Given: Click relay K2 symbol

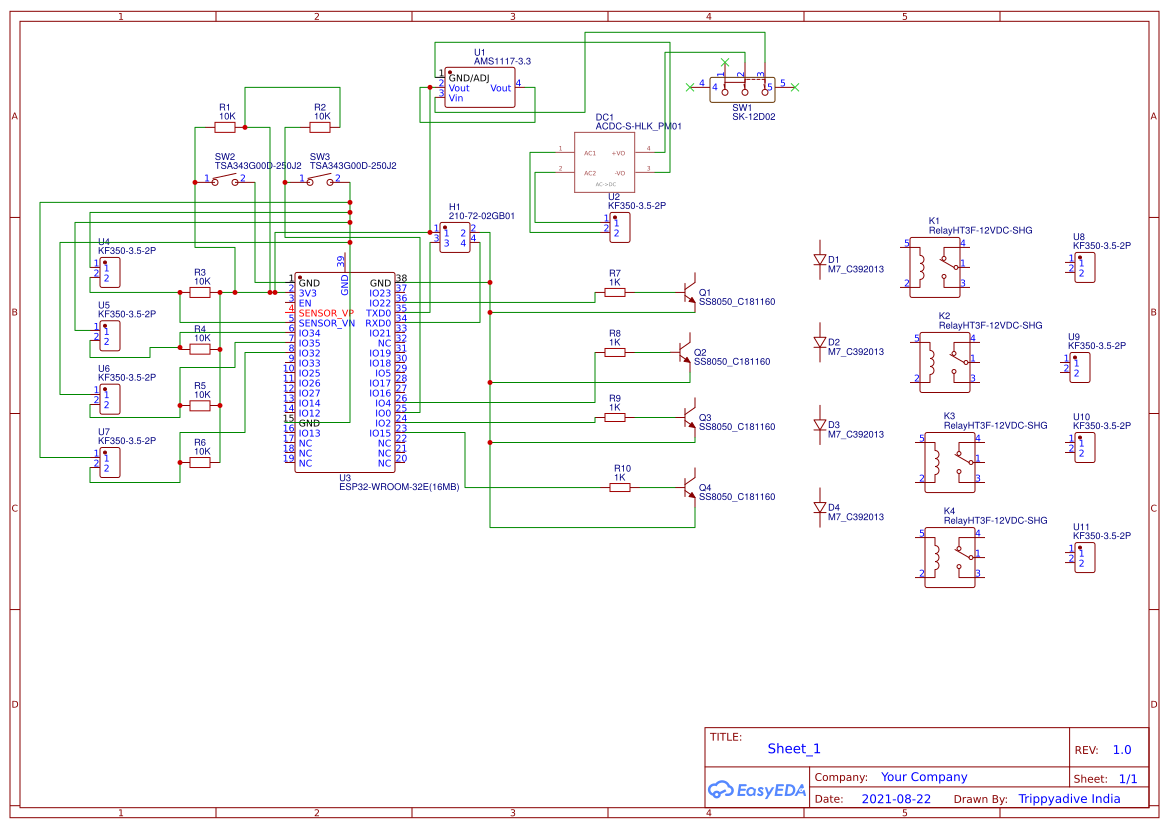Looking at the screenshot, I should click(x=945, y=362).
